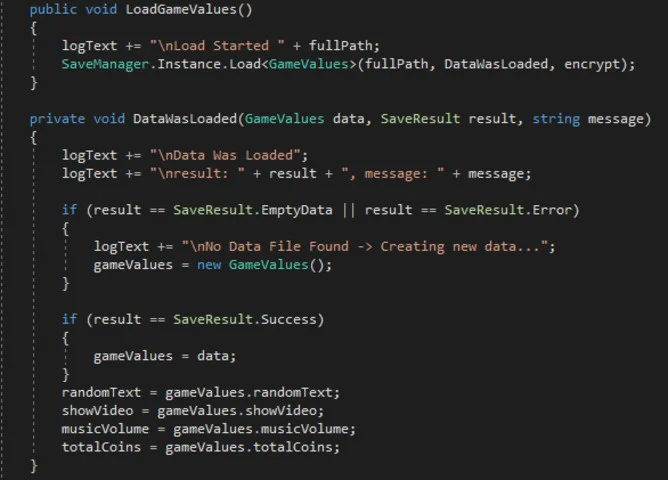Click the string ", message: "
Image resolution: width=668 pixels, height=480 pixels.
393,173
